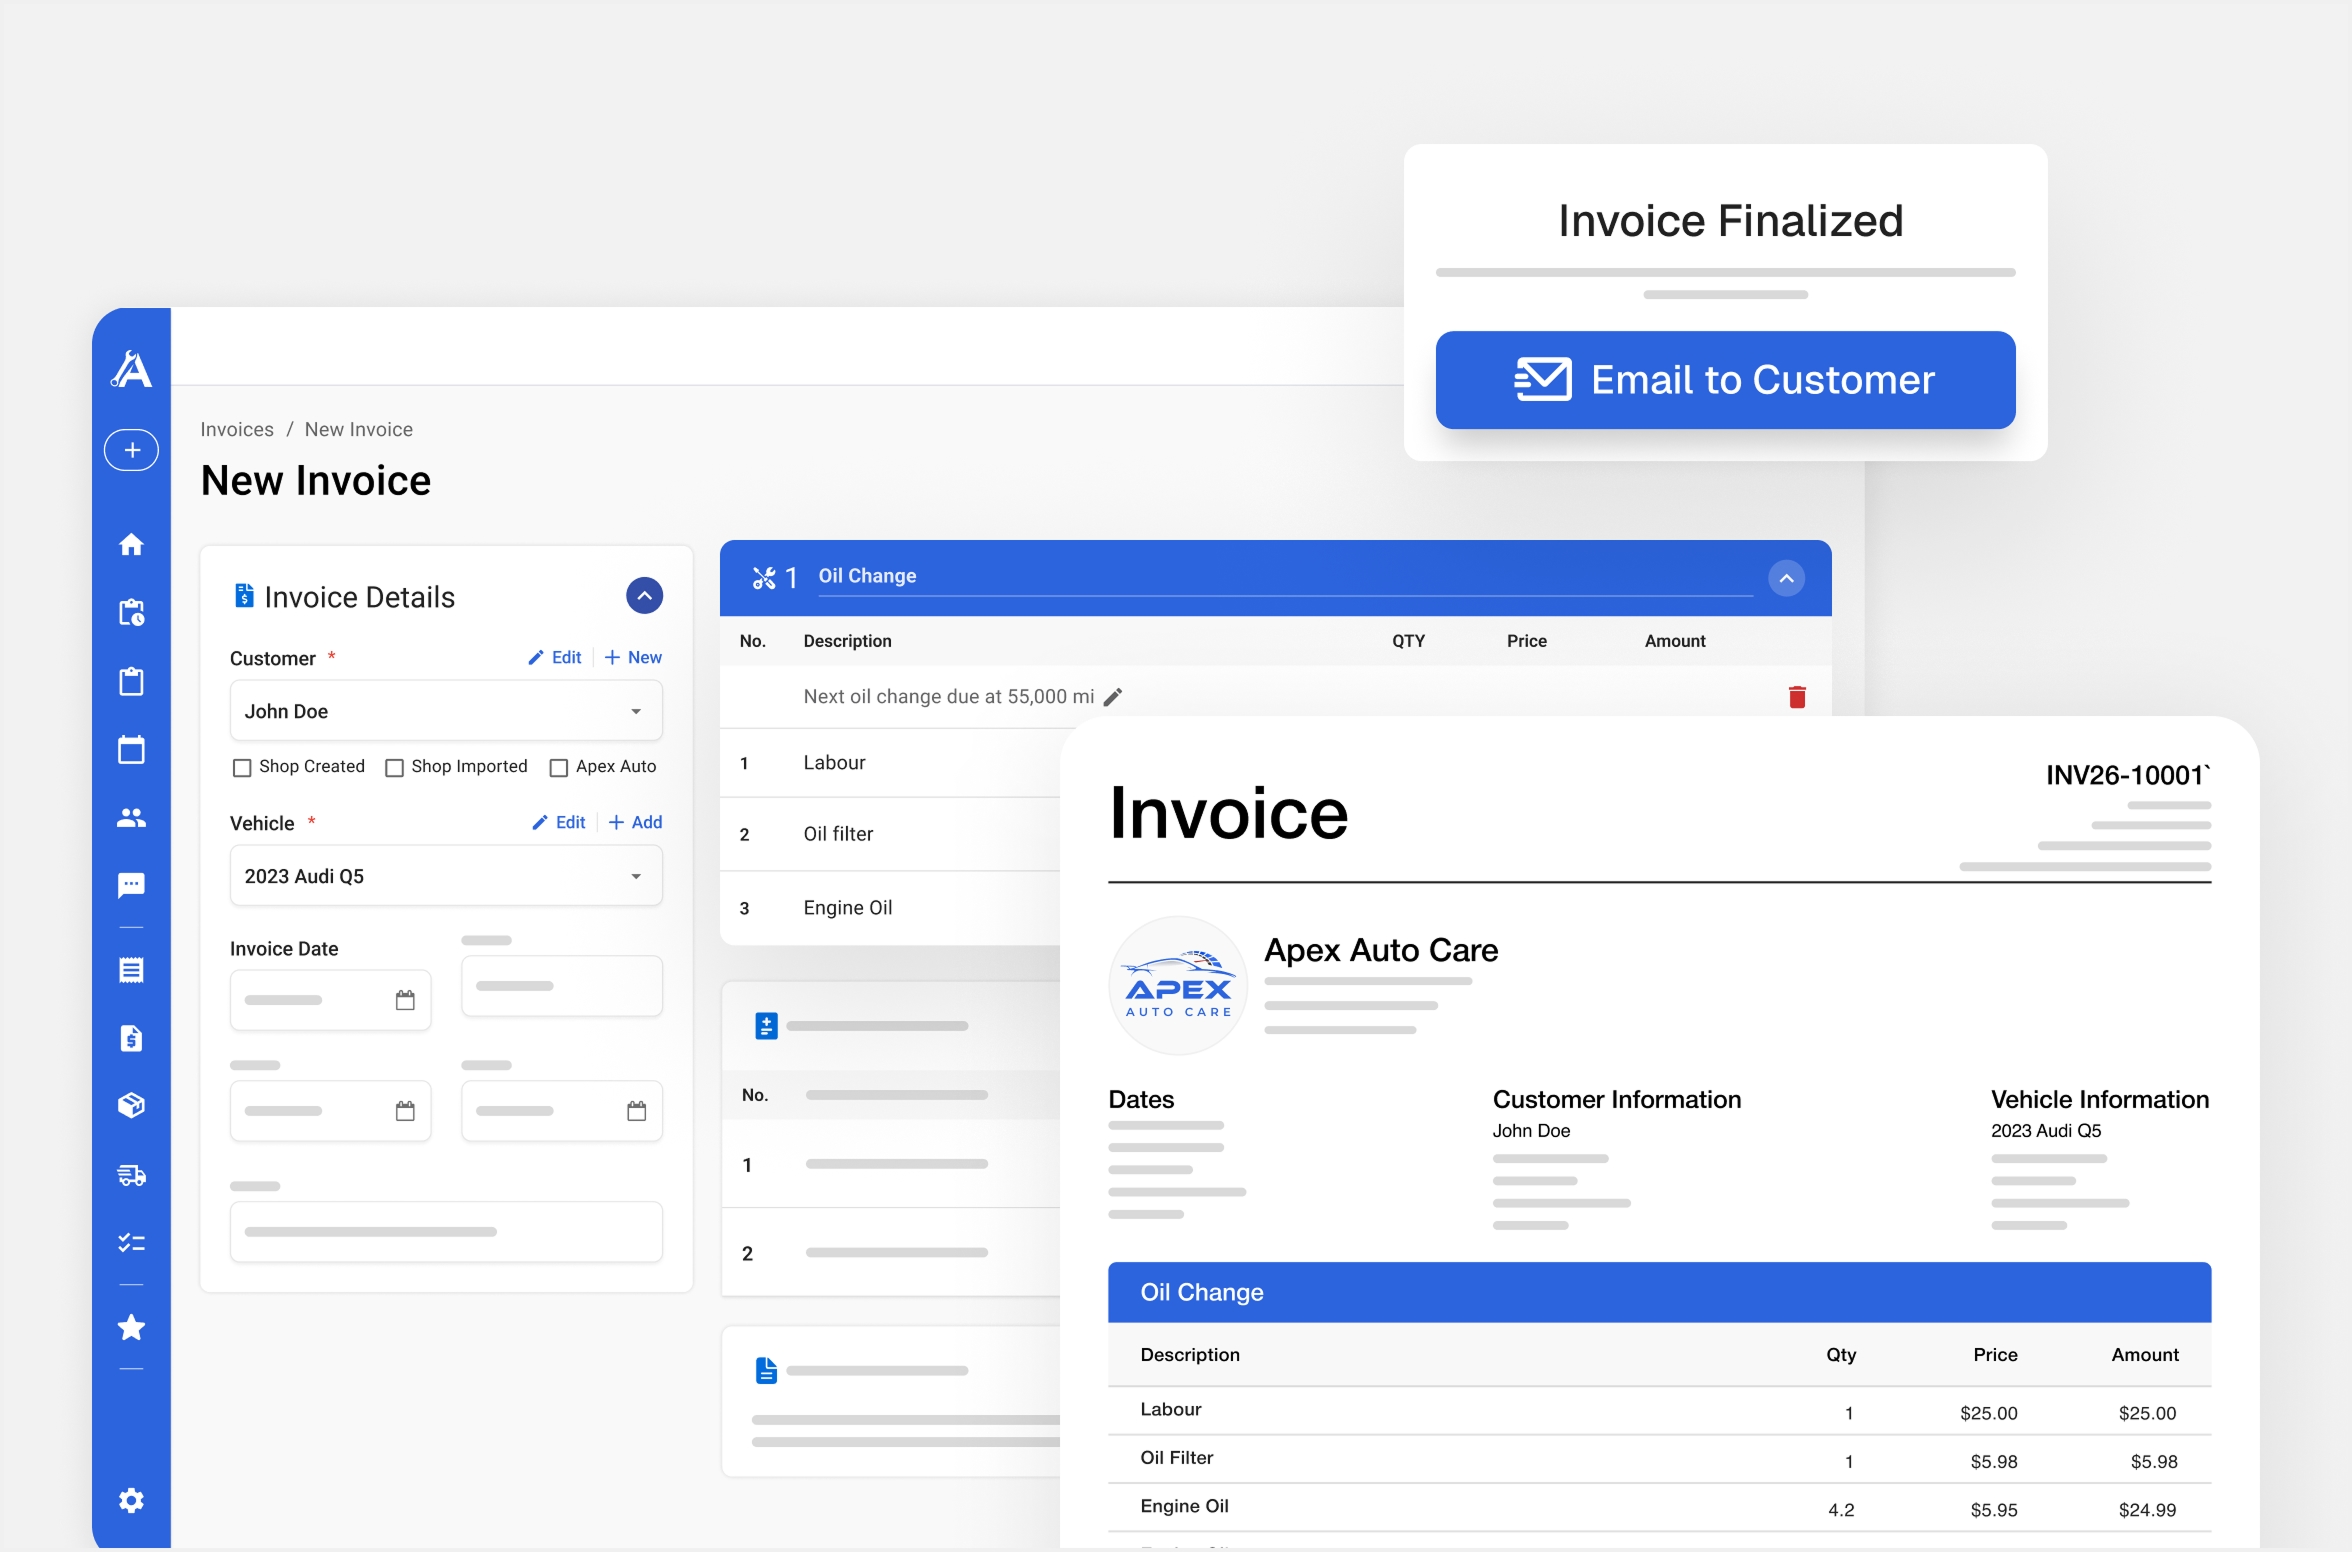The width and height of the screenshot is (2352, 1552).
Task: Edit the next oil change note using the pencil icon
Action: coord(1113,697)
